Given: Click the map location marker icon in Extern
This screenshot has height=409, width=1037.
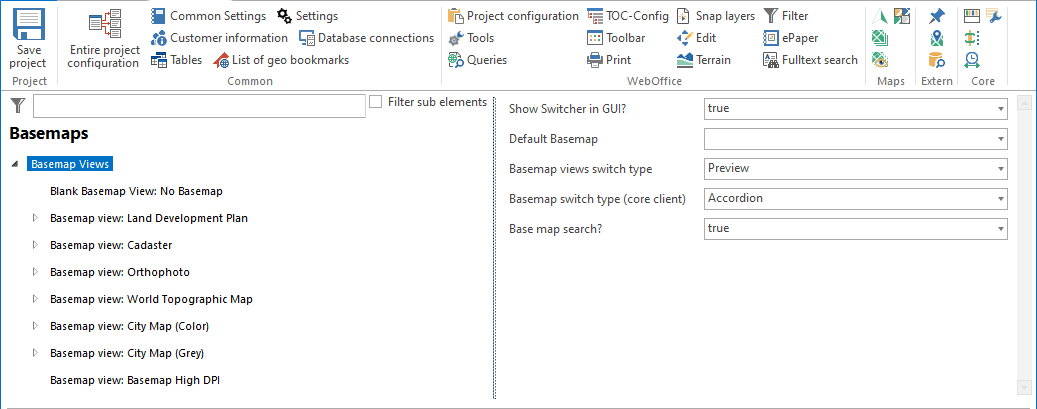Looking at the screenshot, I should click(x=936, y=38).
